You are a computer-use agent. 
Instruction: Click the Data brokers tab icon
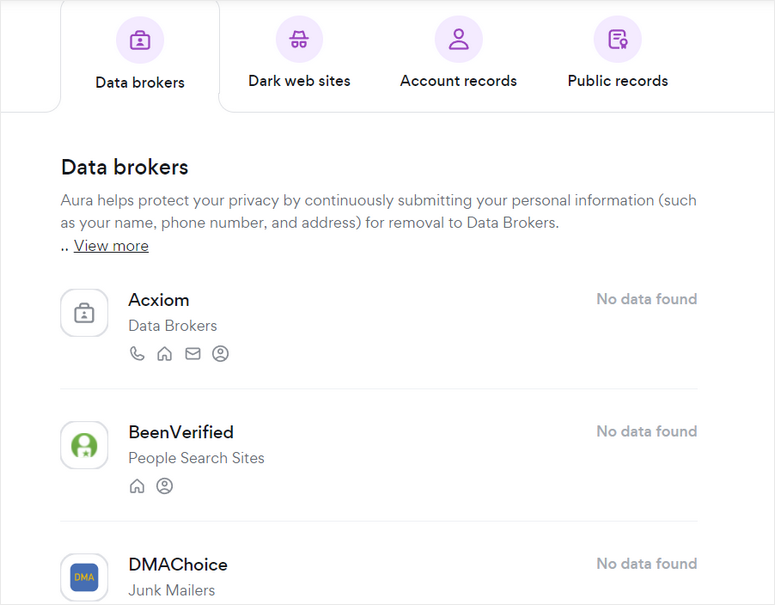coord(140,40)
